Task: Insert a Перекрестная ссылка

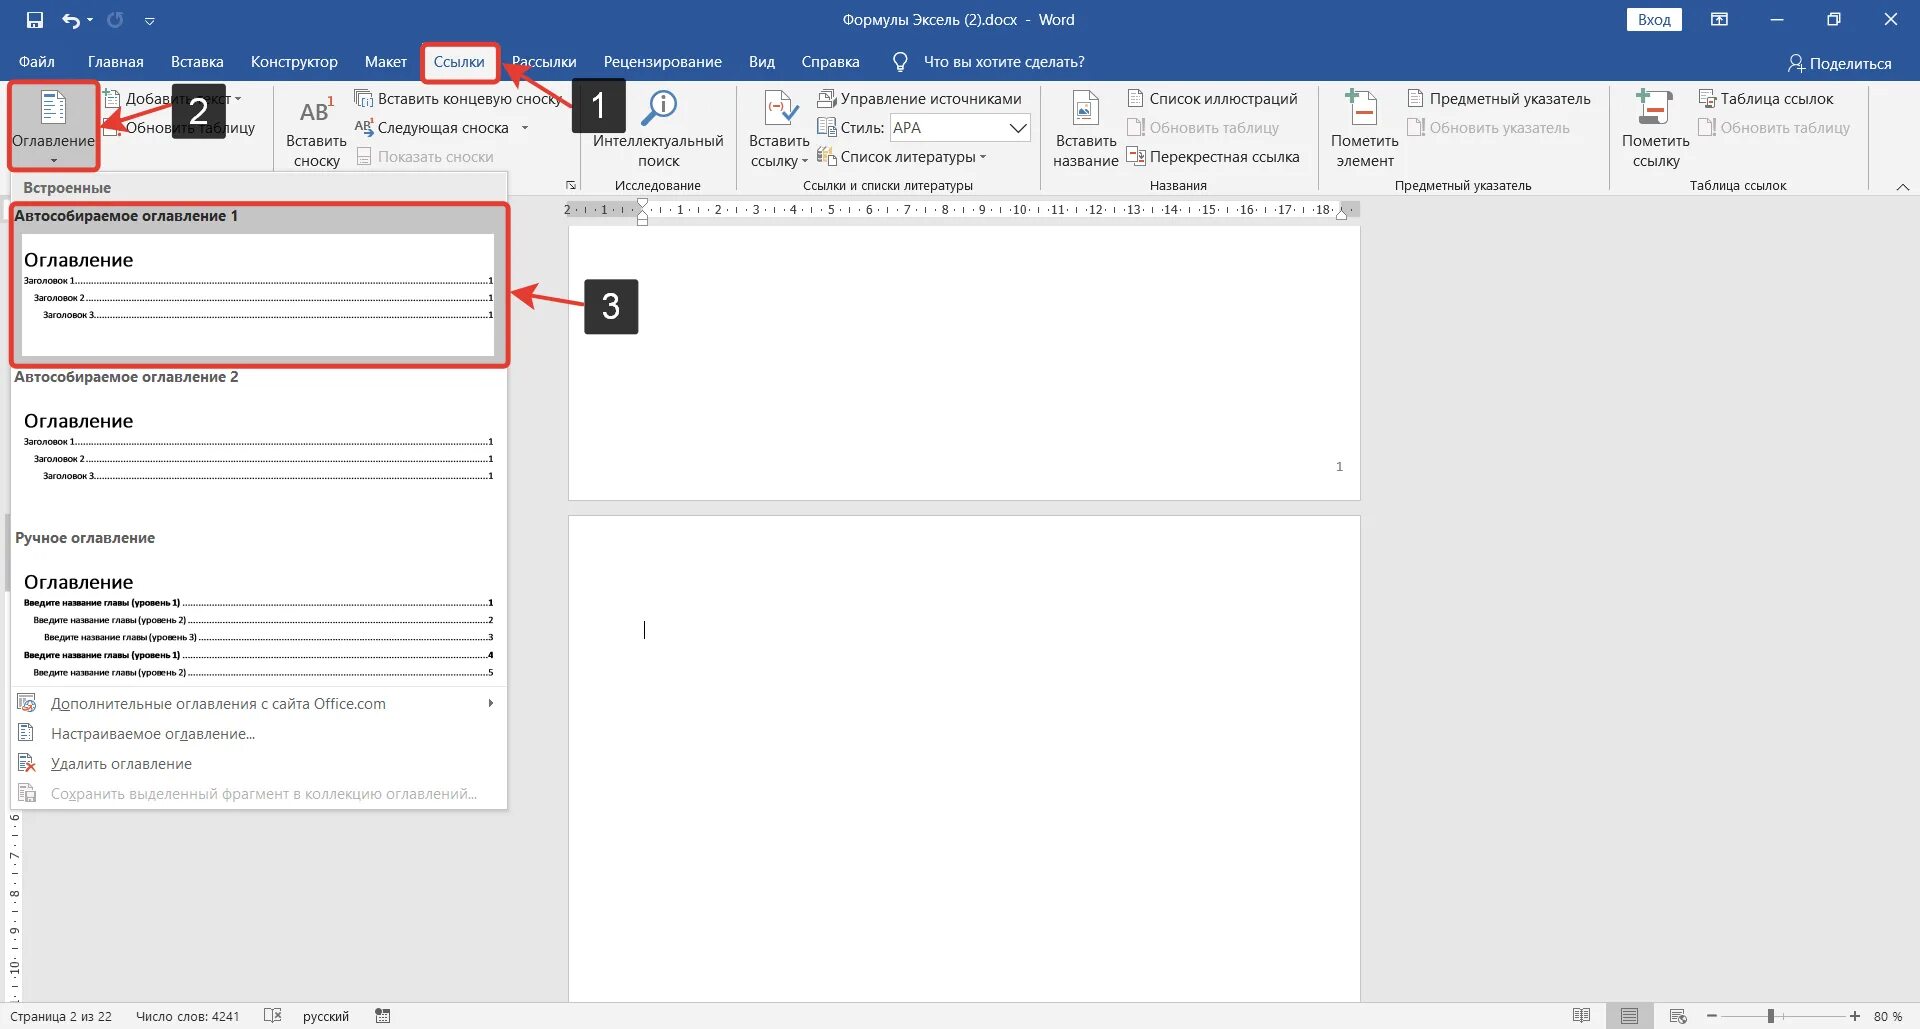Action: 1213,156
